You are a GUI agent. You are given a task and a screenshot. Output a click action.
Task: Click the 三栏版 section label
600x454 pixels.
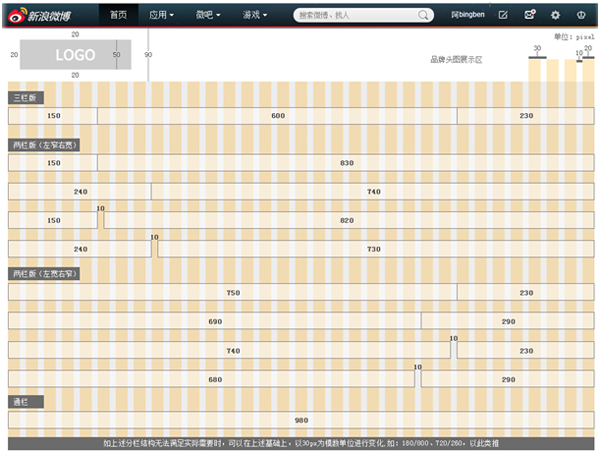pyautogui.click(x=26, y=98)
